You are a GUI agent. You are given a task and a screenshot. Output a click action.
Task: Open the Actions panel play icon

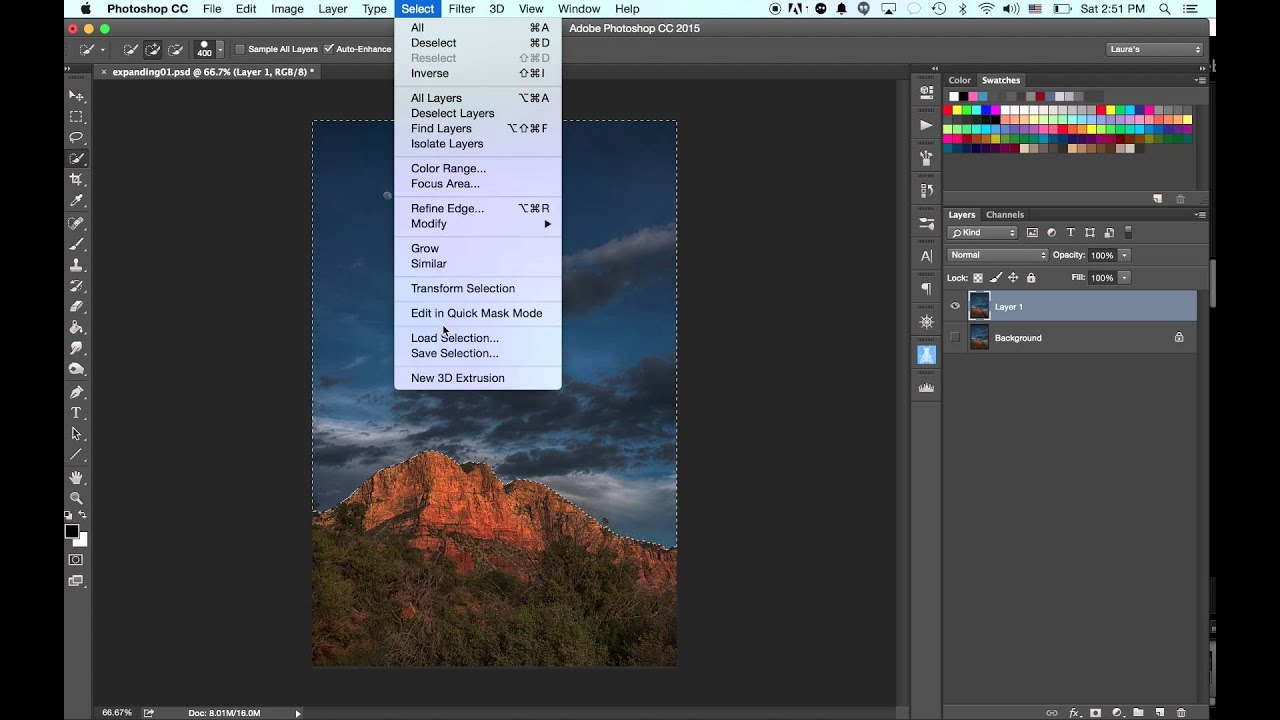tap(926, 125)
